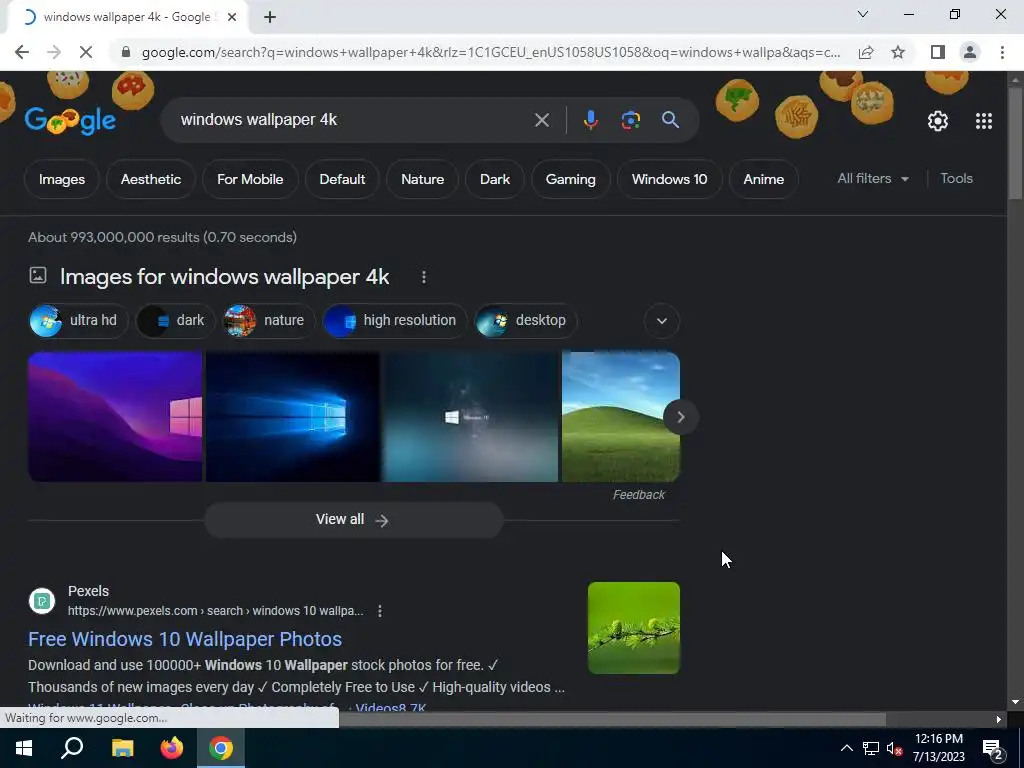Open Free Windows 10 Wallpaper Photos result
This screenshot has height=768, width=1024.
coord(185,639)
